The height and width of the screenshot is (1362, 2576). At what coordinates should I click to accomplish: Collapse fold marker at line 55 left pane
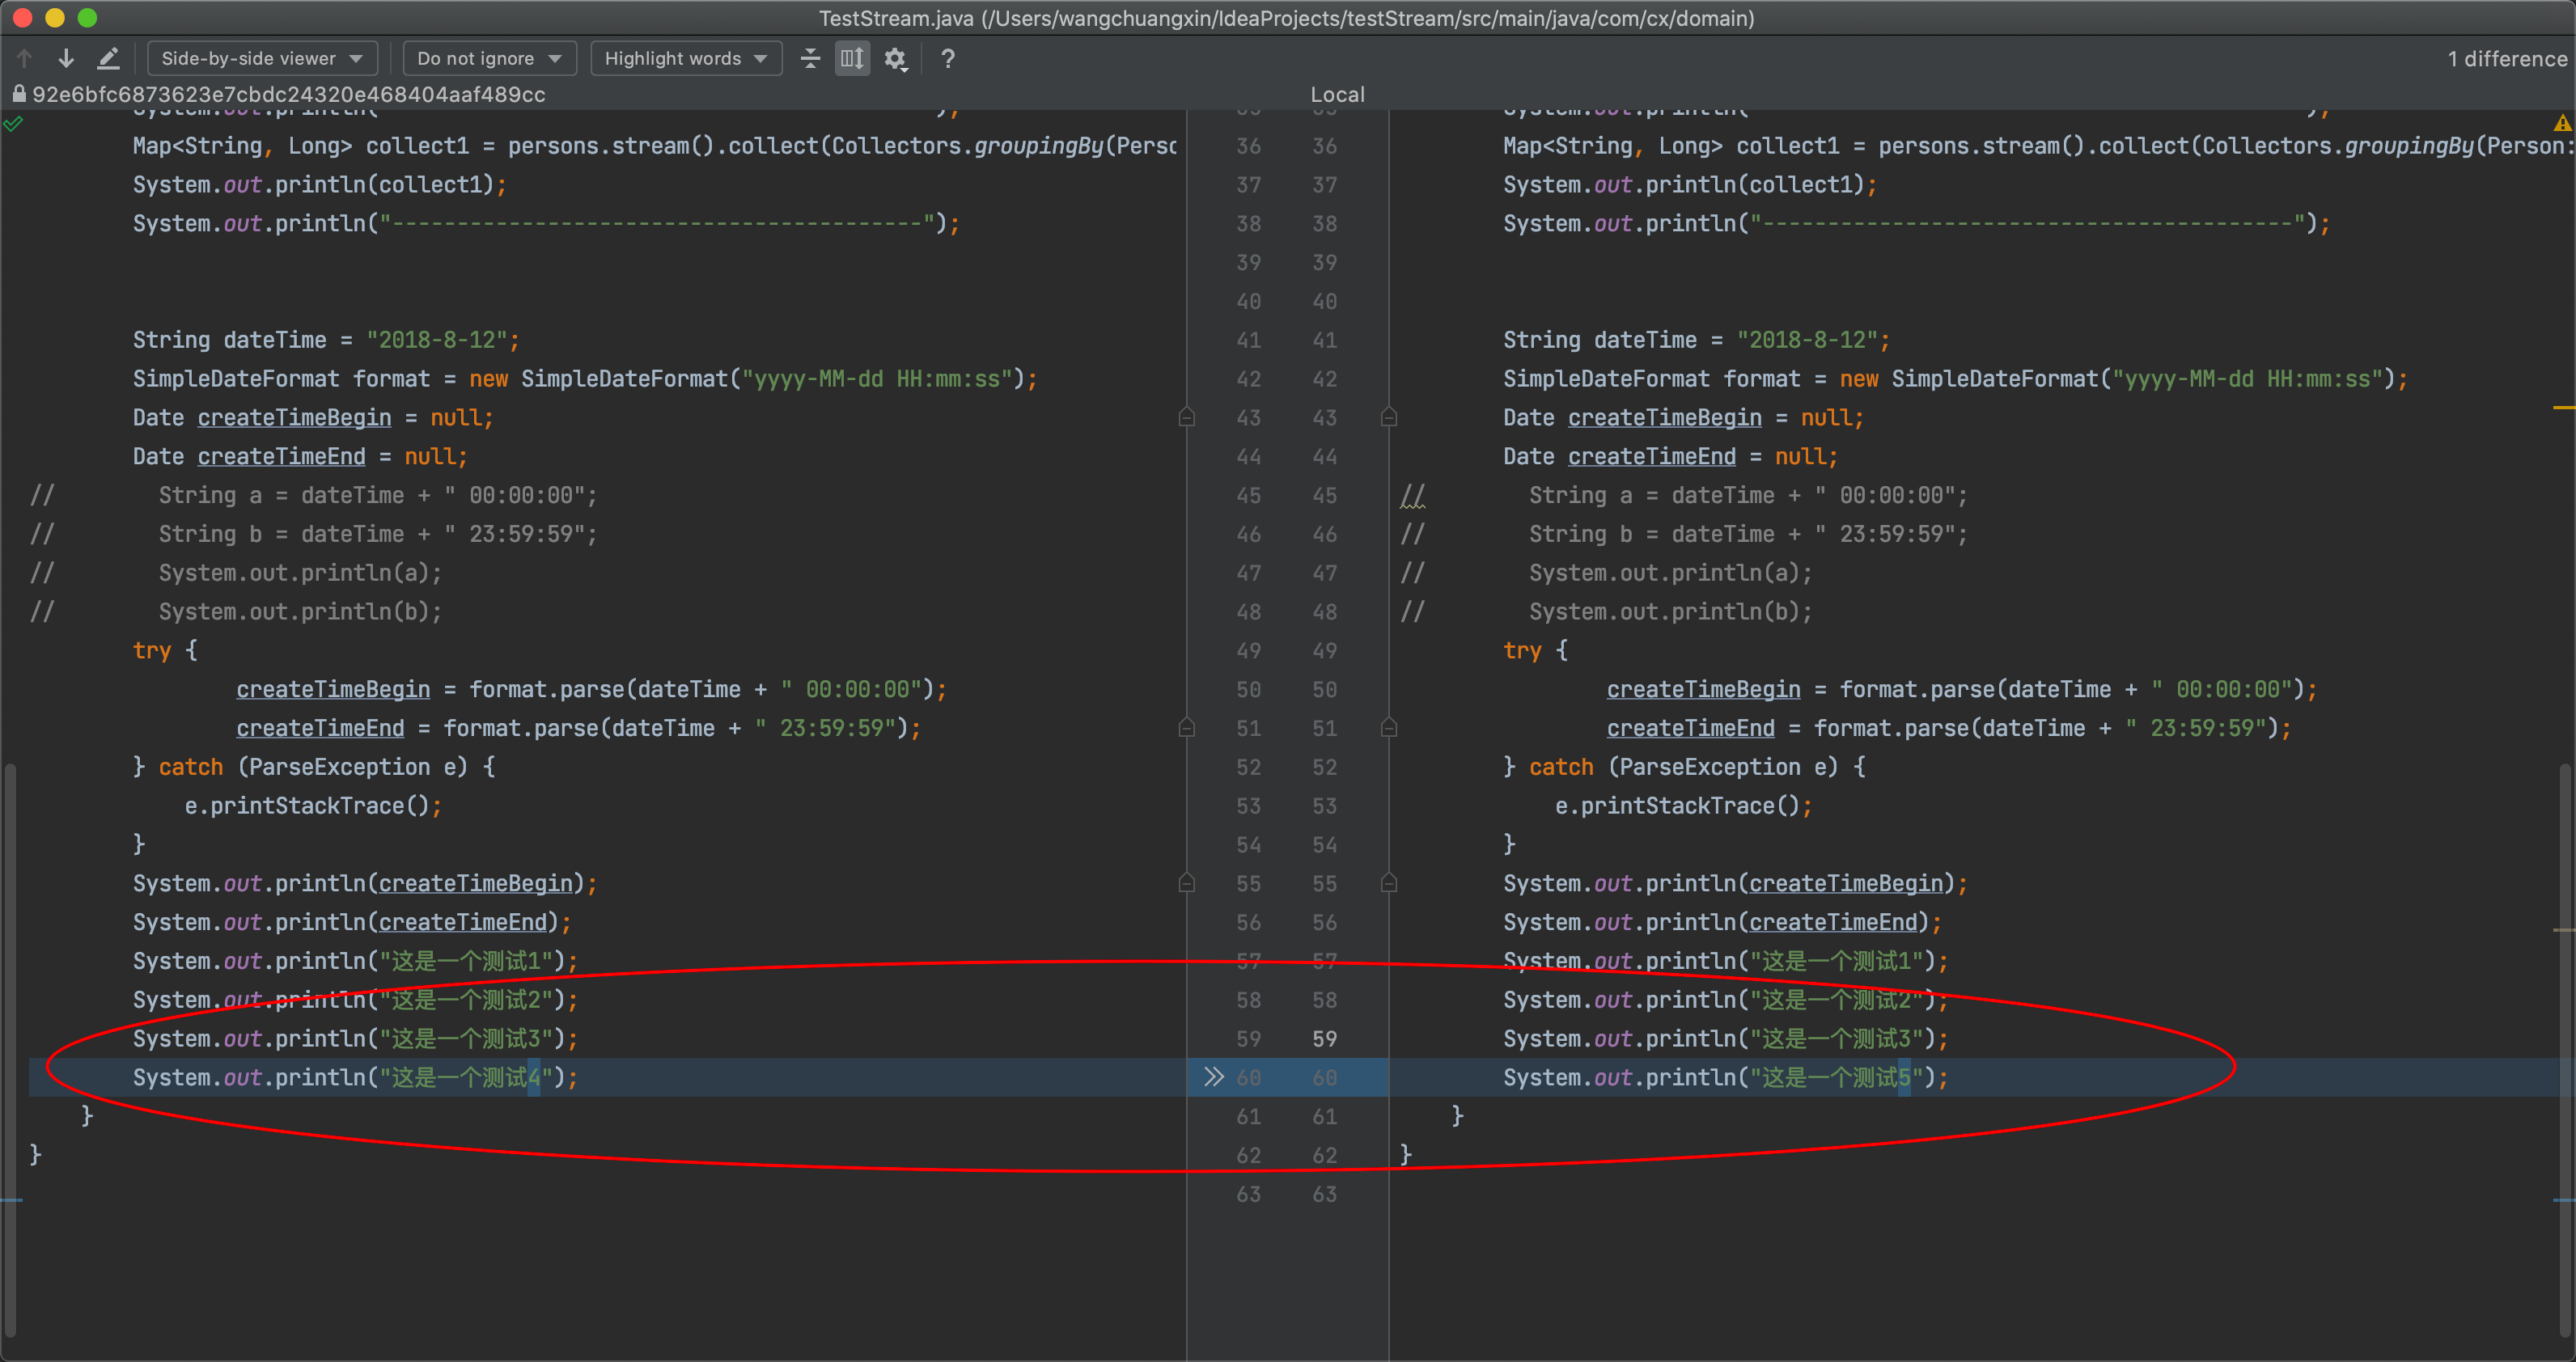coord(1186,883)
